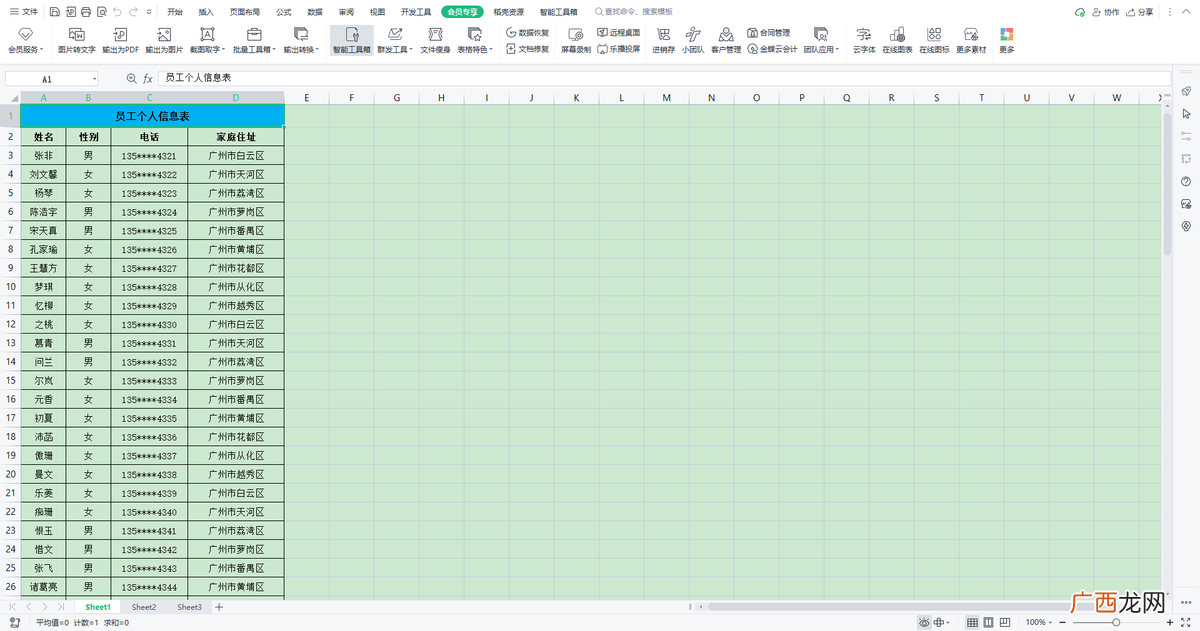This screenshot has width=1200, height=631.
Task: Click the zoom magnifier icon beside fx
Action: coord(131,78)
